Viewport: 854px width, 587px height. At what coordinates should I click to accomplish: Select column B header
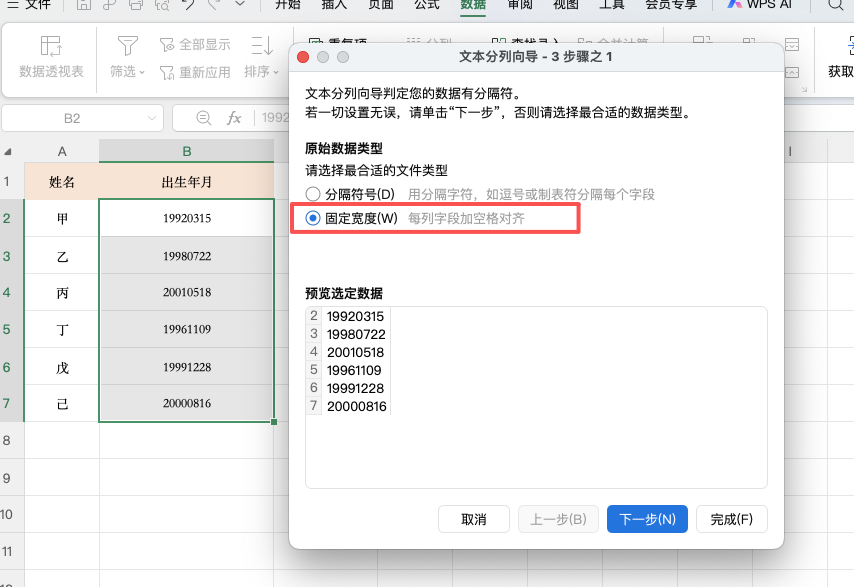(x=187, y=151)
